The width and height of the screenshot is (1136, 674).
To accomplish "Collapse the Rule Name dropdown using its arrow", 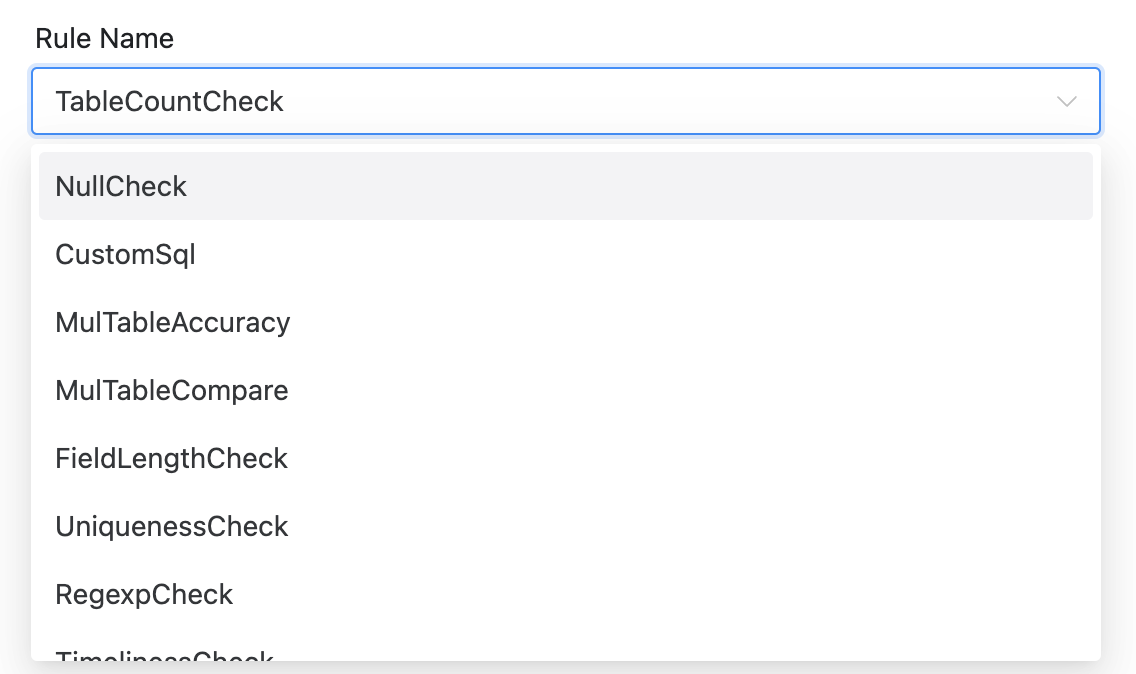I will (x=1067, y=101).
